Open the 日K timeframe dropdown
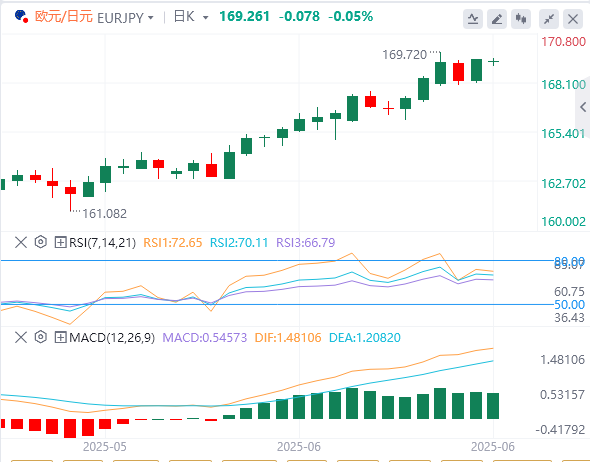Image resolution: width=590 pixels, height=462 pixels. [191, 17]
